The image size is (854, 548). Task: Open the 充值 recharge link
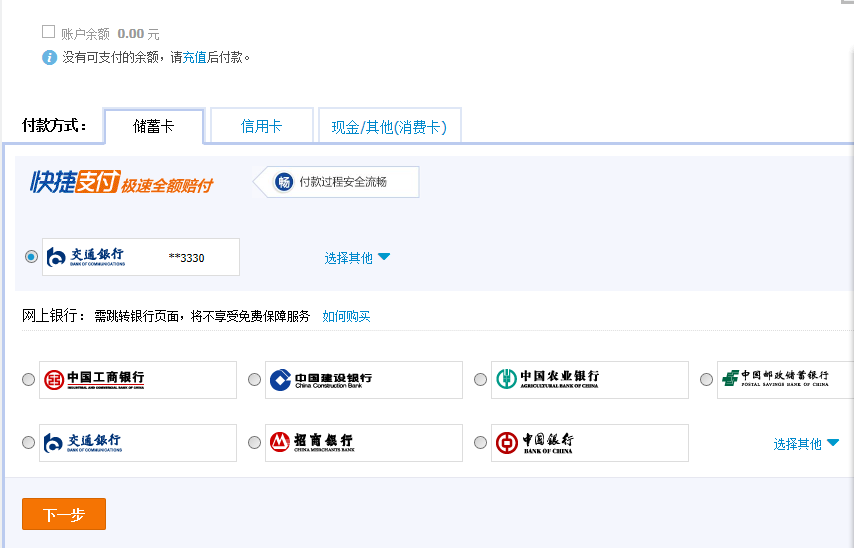(x=194, y=57)
